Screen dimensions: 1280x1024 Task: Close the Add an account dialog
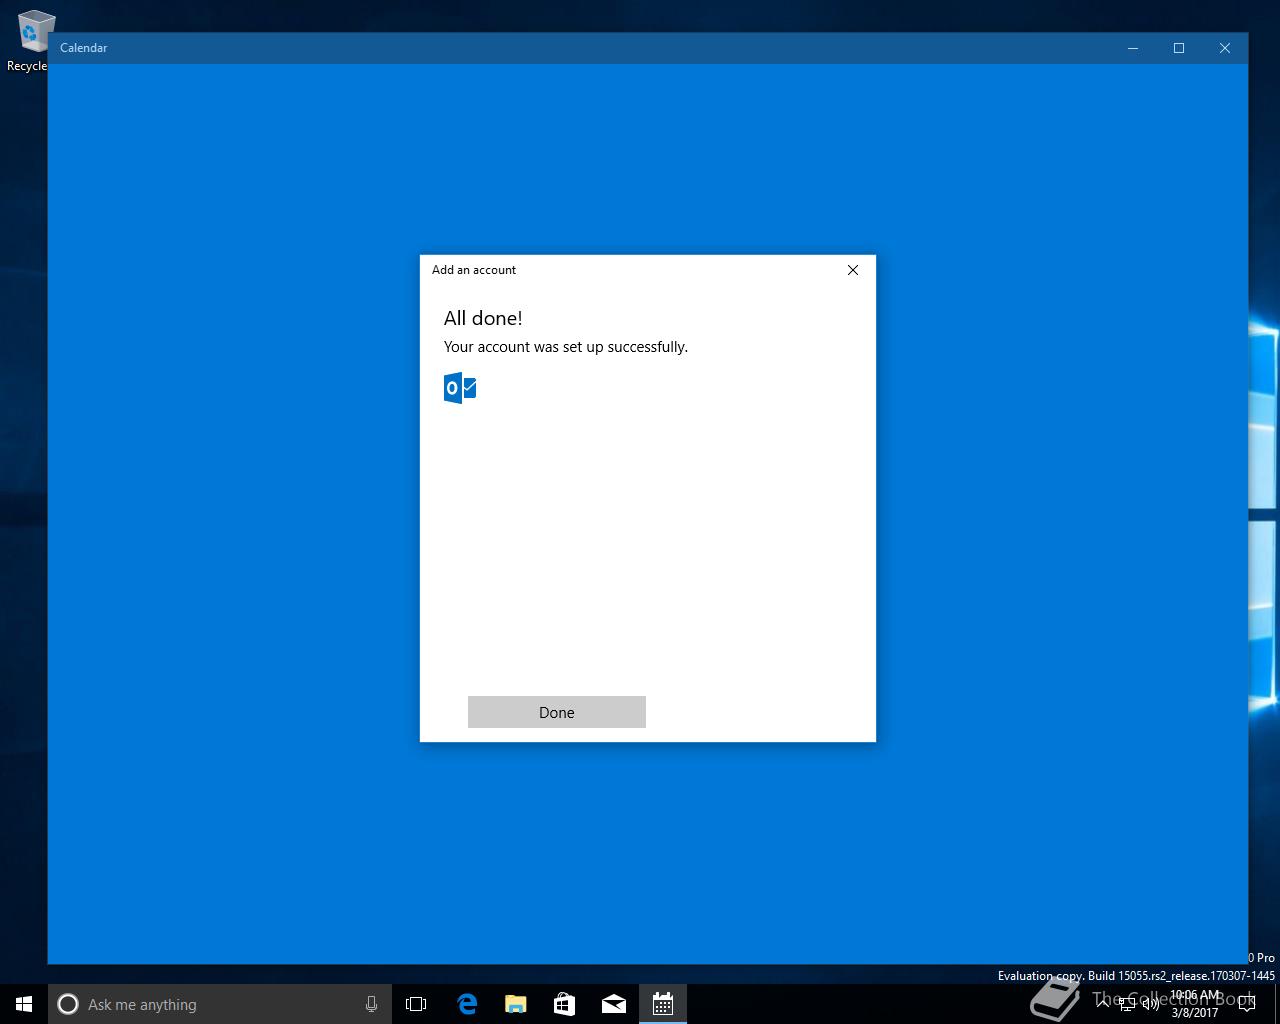pyautogui.click(x=853, y=270)
